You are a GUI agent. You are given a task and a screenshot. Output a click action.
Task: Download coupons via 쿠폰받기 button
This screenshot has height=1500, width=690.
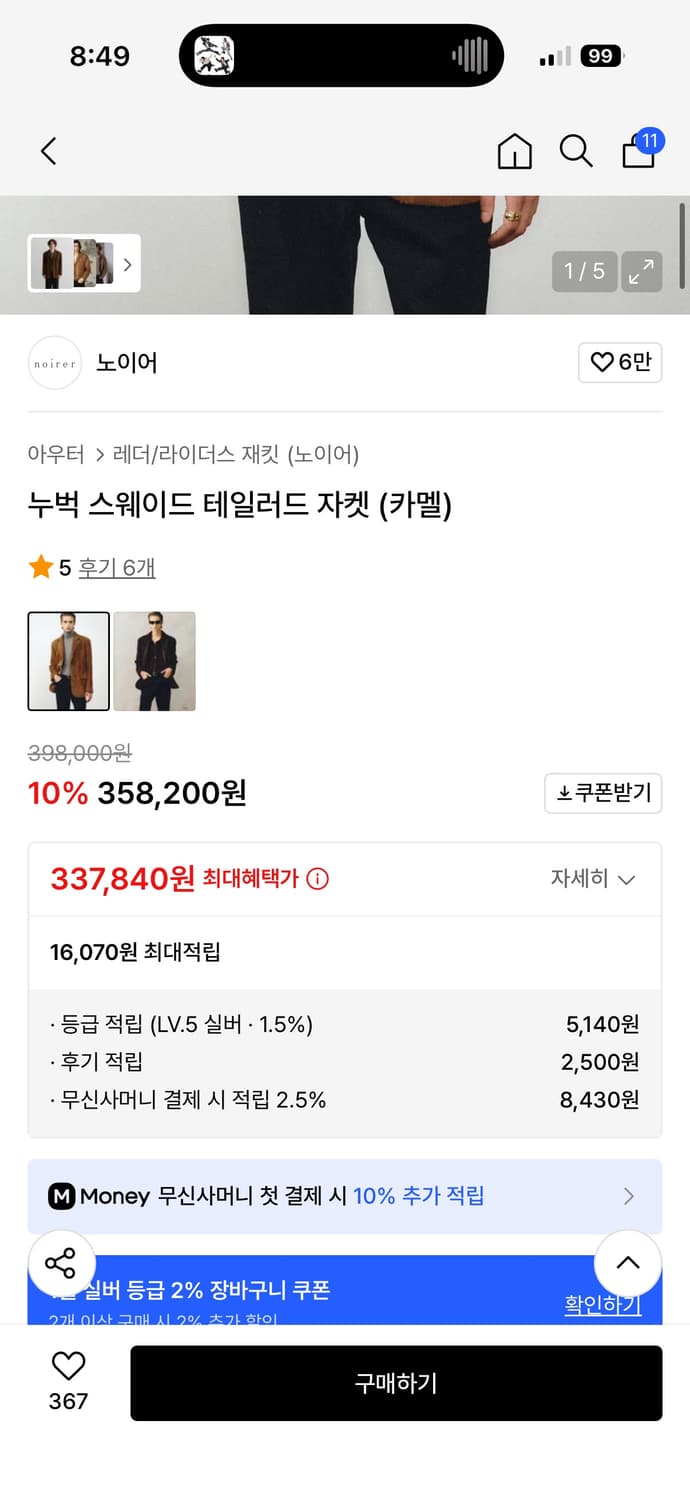[603, 793]
